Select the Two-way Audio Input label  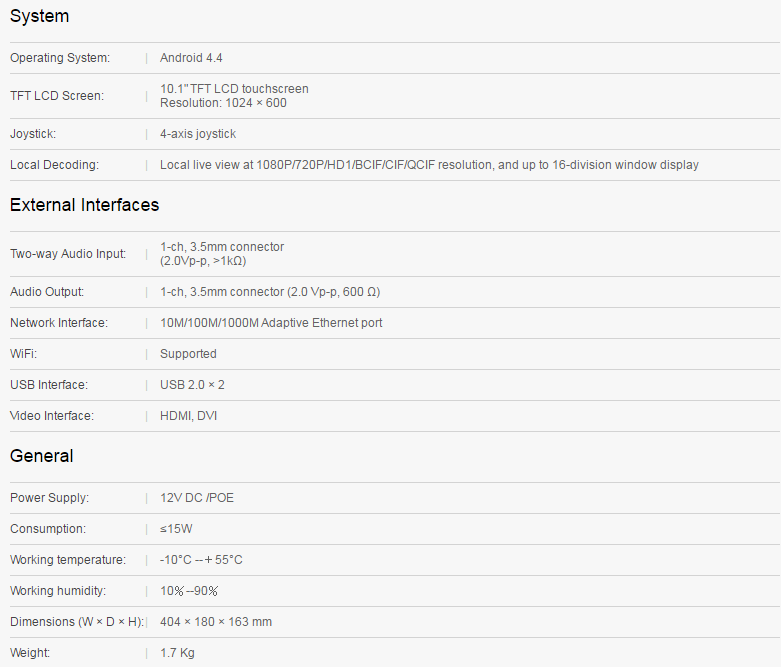point(68,254)
